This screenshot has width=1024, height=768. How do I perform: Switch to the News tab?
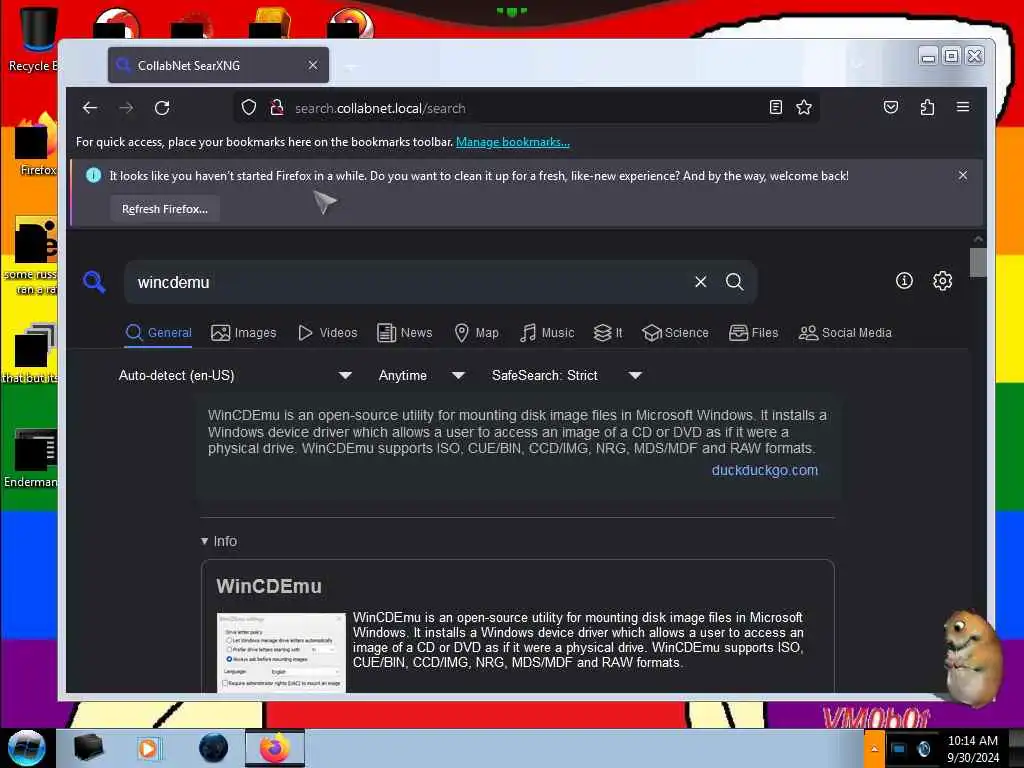pos(405,332)
